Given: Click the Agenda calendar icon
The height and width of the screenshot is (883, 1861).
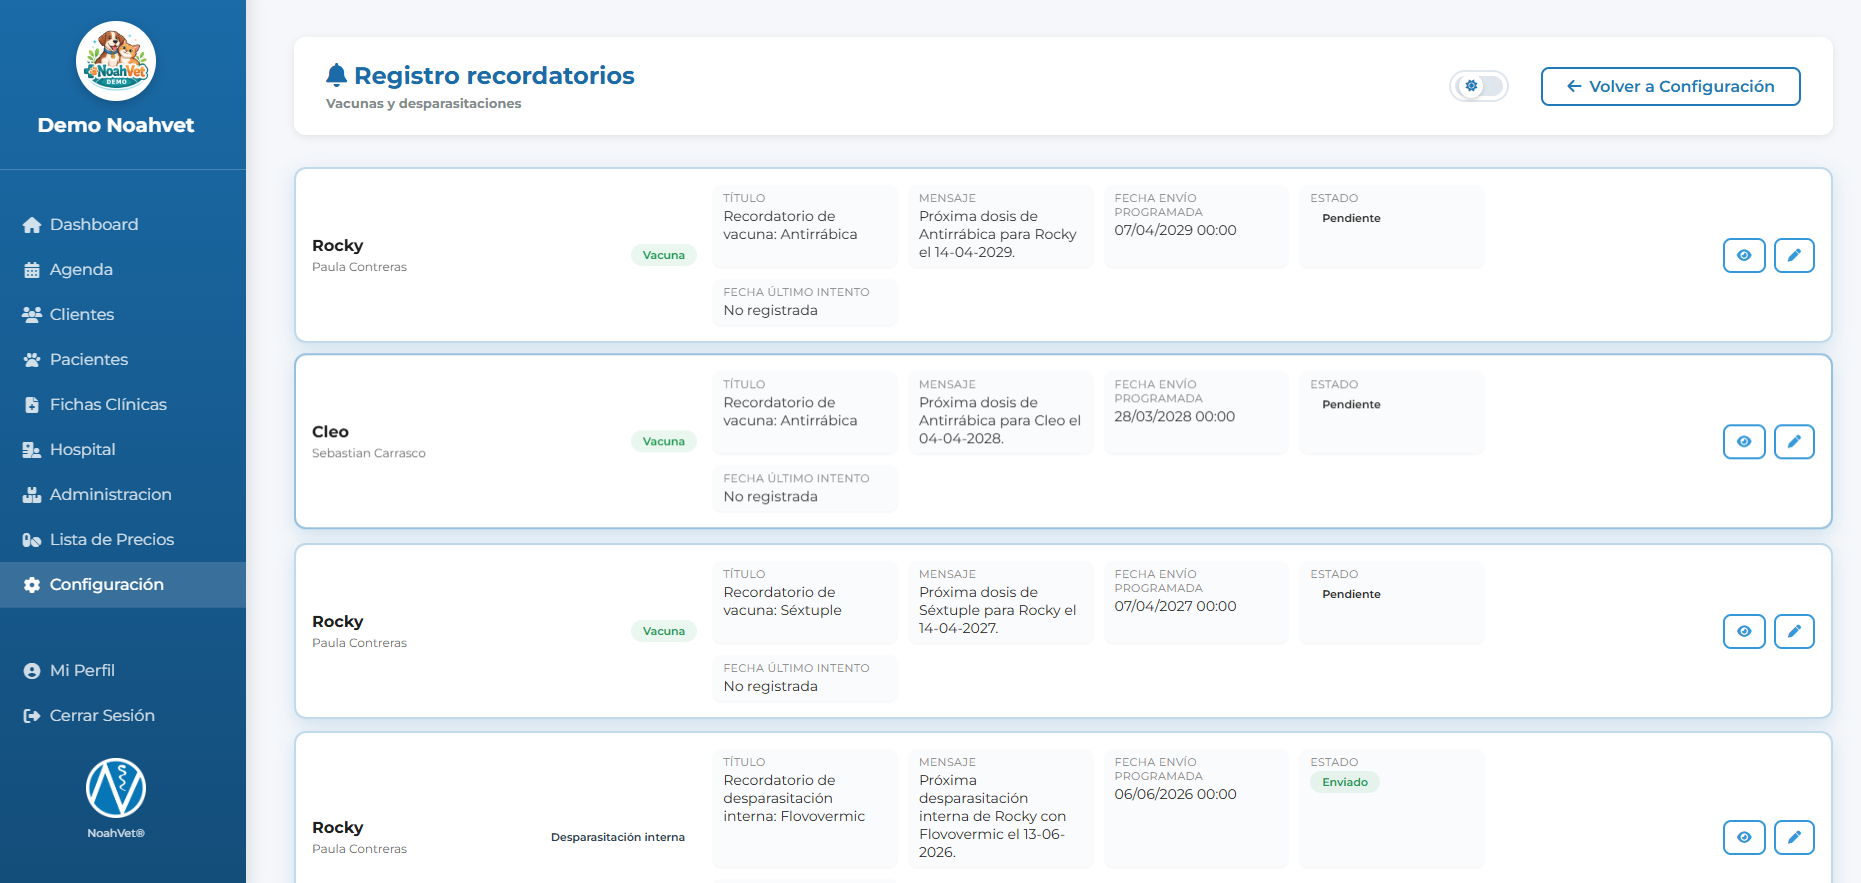Looking at the screenshot, I should click(x=32, y=270).
